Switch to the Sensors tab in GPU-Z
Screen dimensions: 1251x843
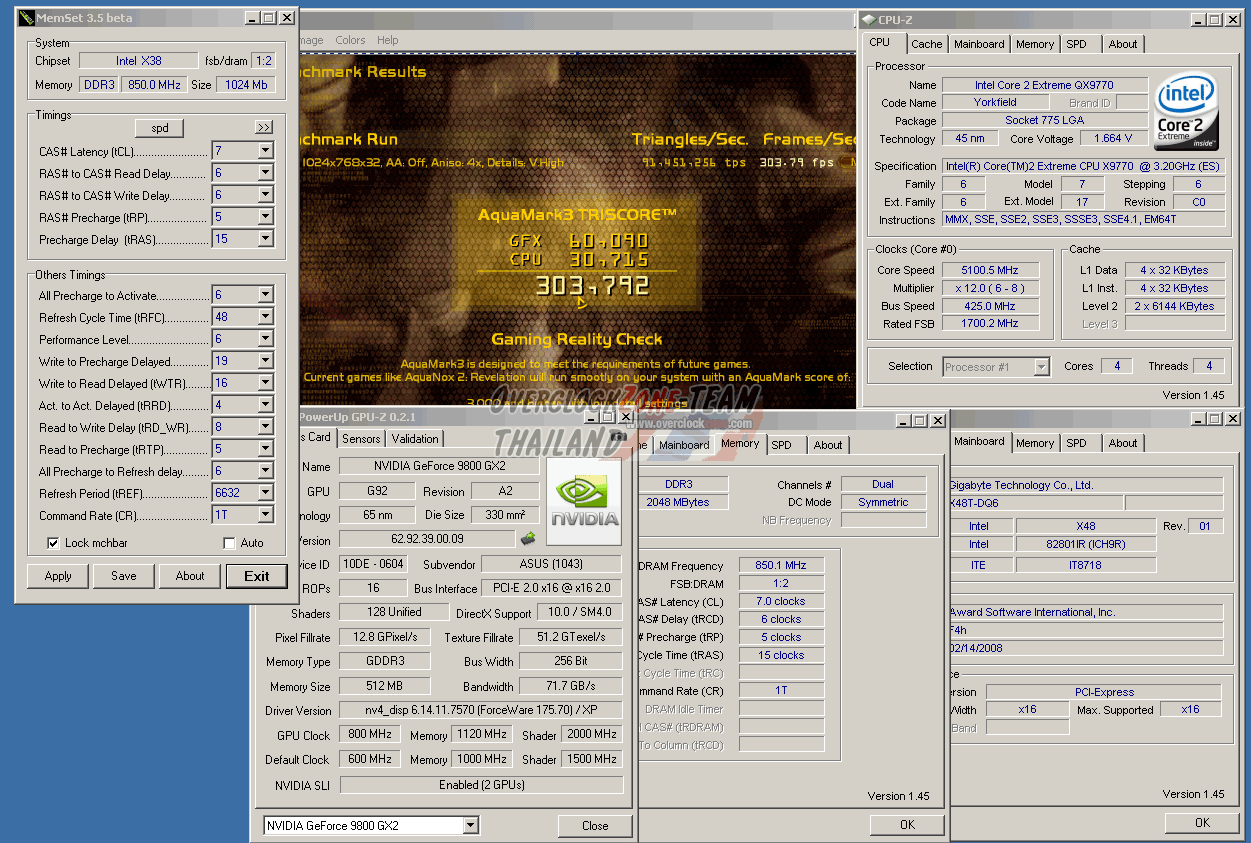(x=361, y=439)
